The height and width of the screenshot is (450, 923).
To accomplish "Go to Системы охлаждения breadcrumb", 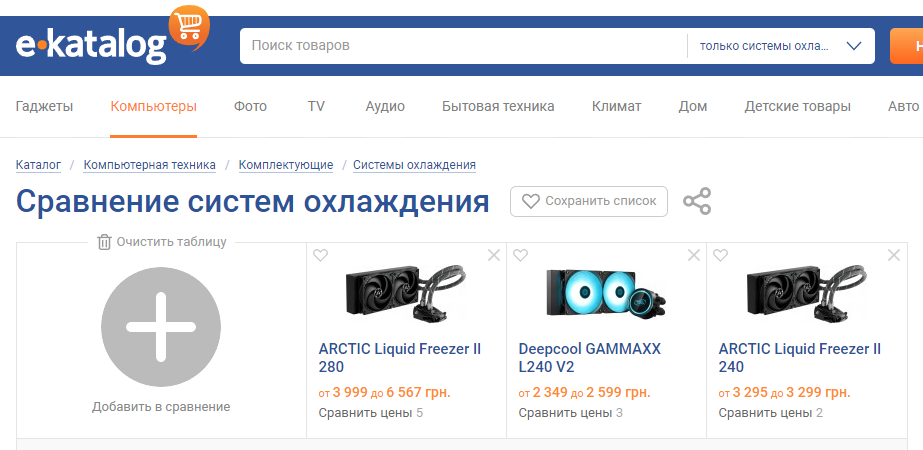I will point(414,165).
